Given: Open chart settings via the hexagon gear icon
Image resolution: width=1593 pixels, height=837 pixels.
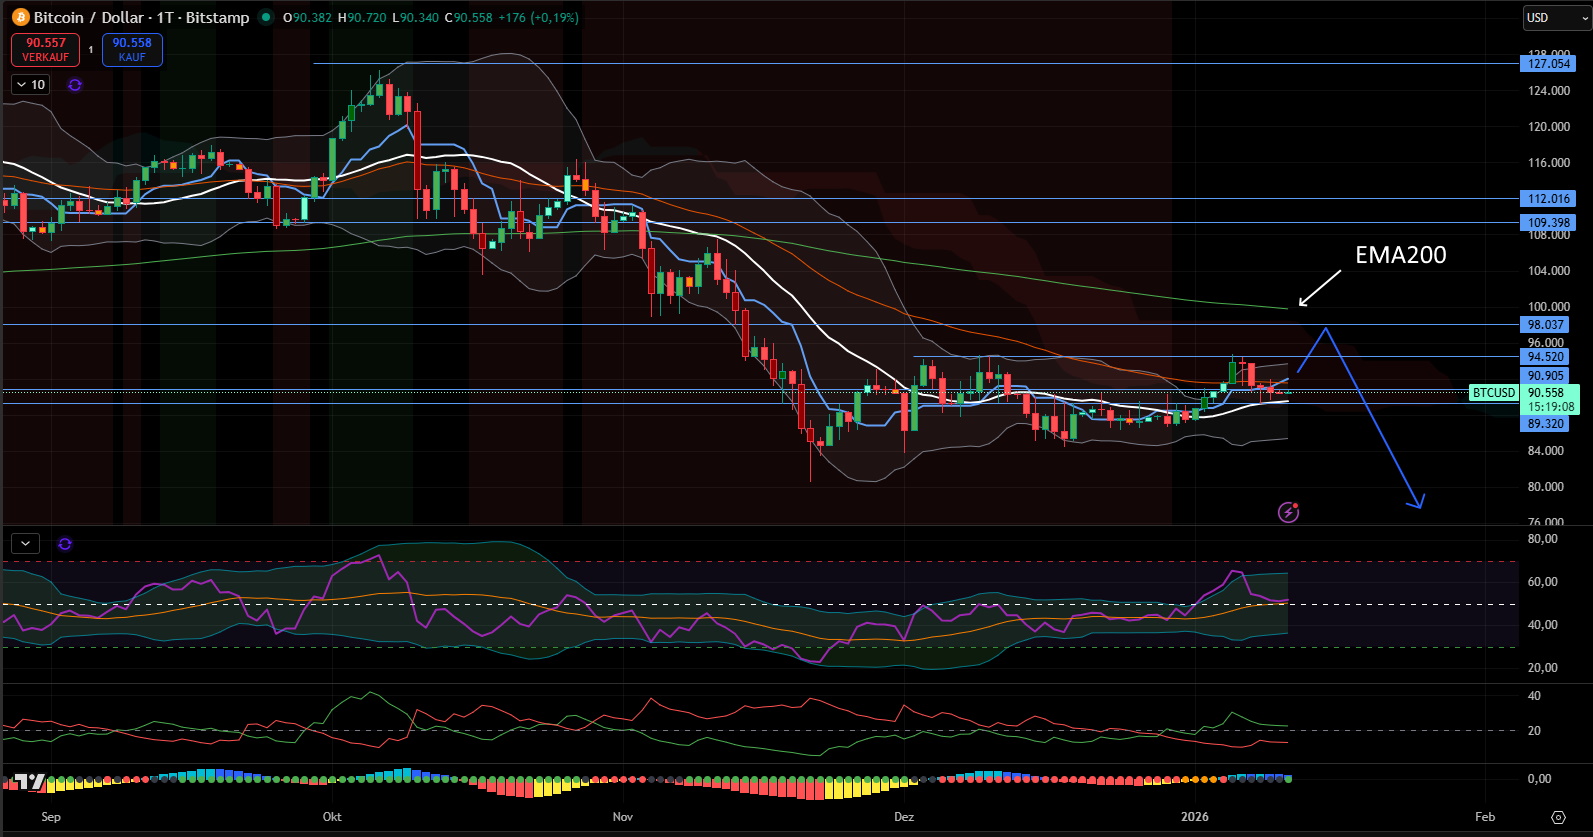Looking at the screenshot, I should point(1558,817).
